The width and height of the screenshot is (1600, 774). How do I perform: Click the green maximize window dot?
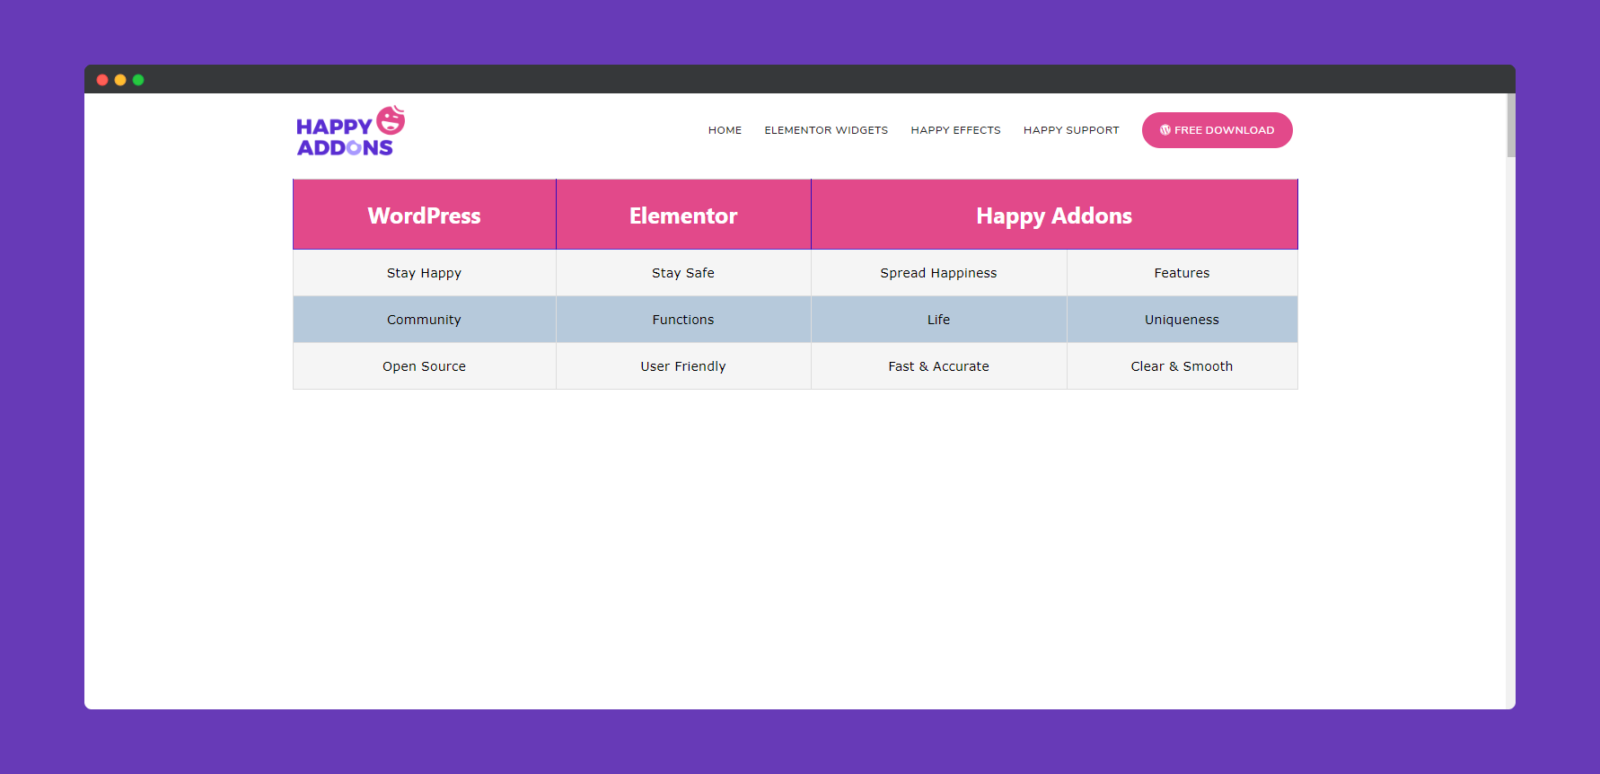(x=138, y=80)
